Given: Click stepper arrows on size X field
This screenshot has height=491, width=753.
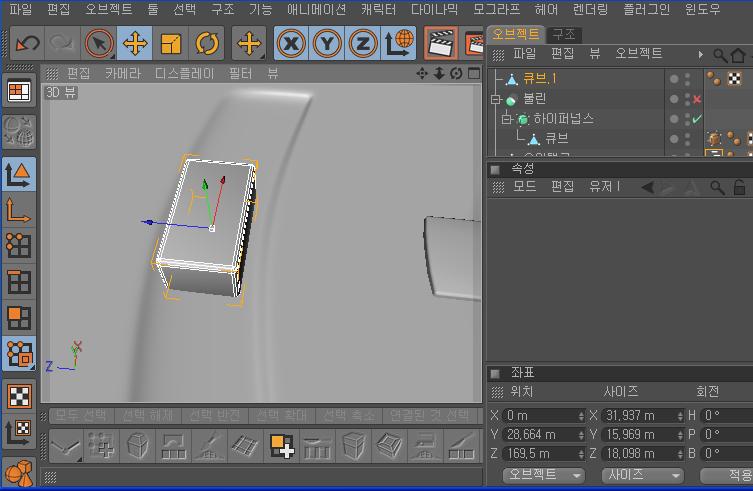Looking at the screenshot, I should (x=680, y=416).
